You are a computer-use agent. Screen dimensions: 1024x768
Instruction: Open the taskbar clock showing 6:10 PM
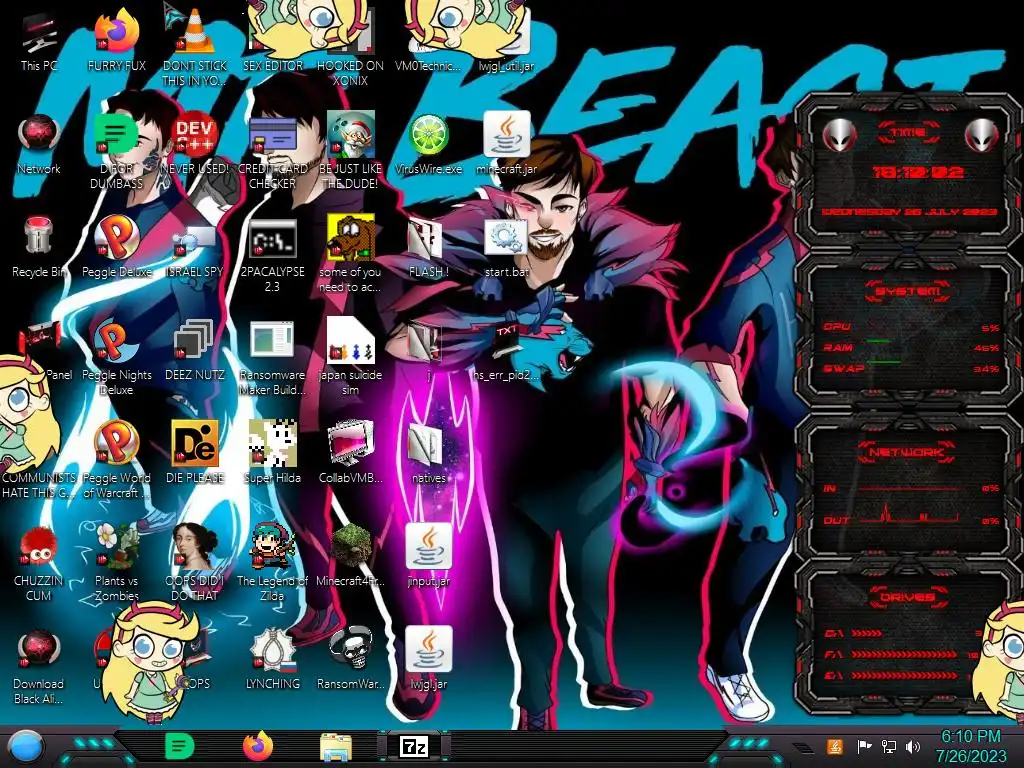971,746
